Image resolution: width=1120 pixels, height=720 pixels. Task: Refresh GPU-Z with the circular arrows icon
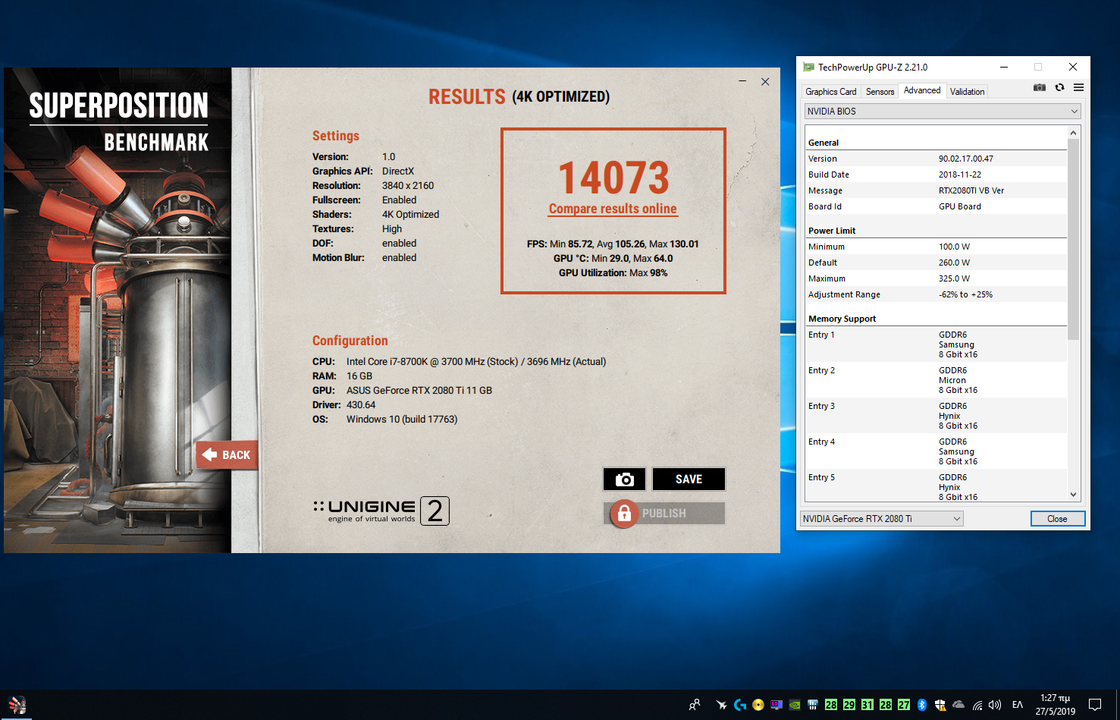coord(1059,87)
